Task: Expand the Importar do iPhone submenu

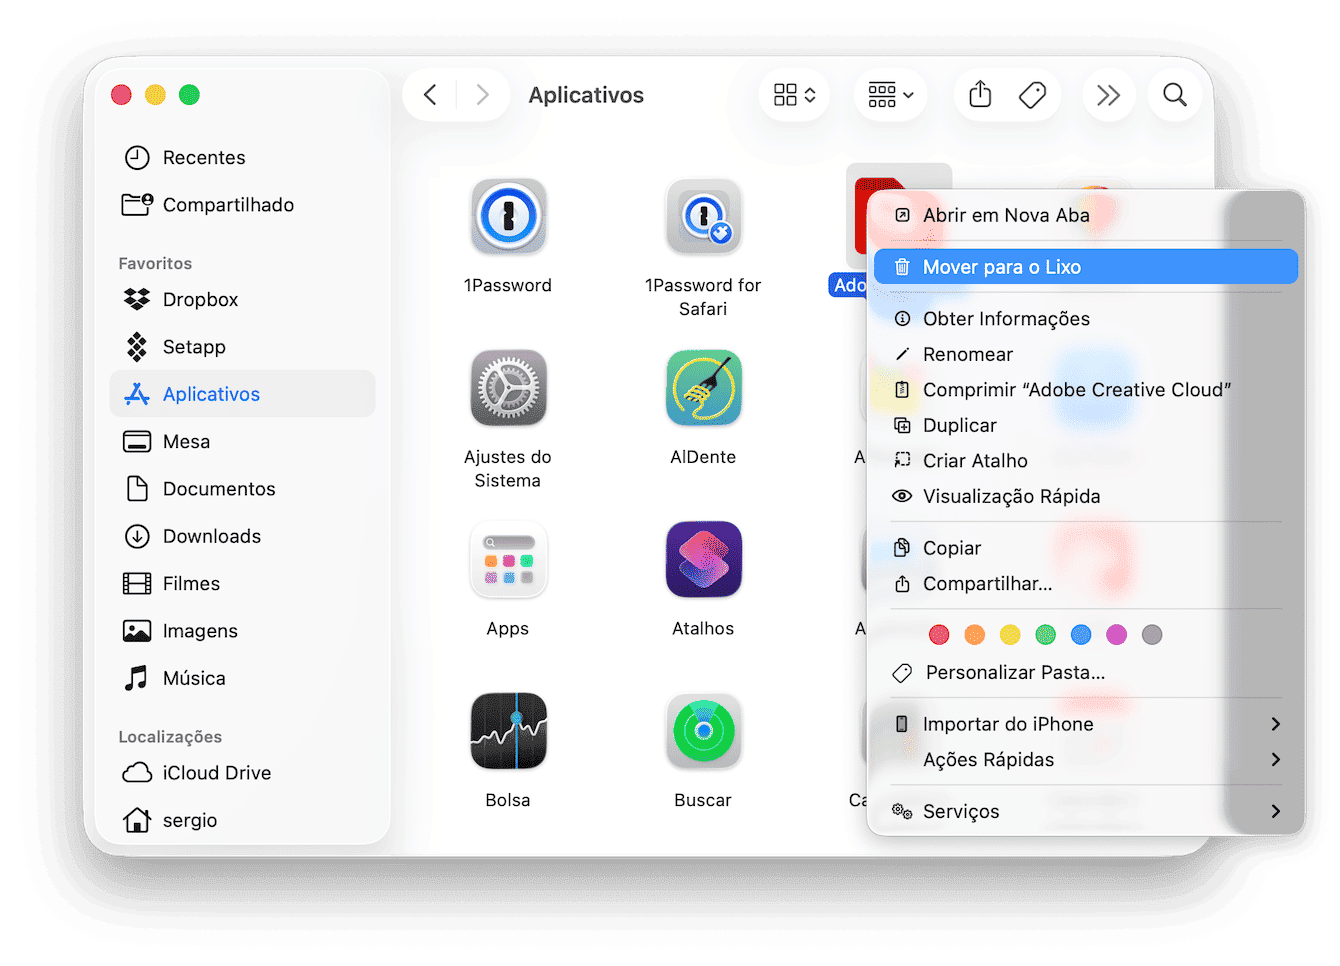Action: click(x=1086, y=724)
